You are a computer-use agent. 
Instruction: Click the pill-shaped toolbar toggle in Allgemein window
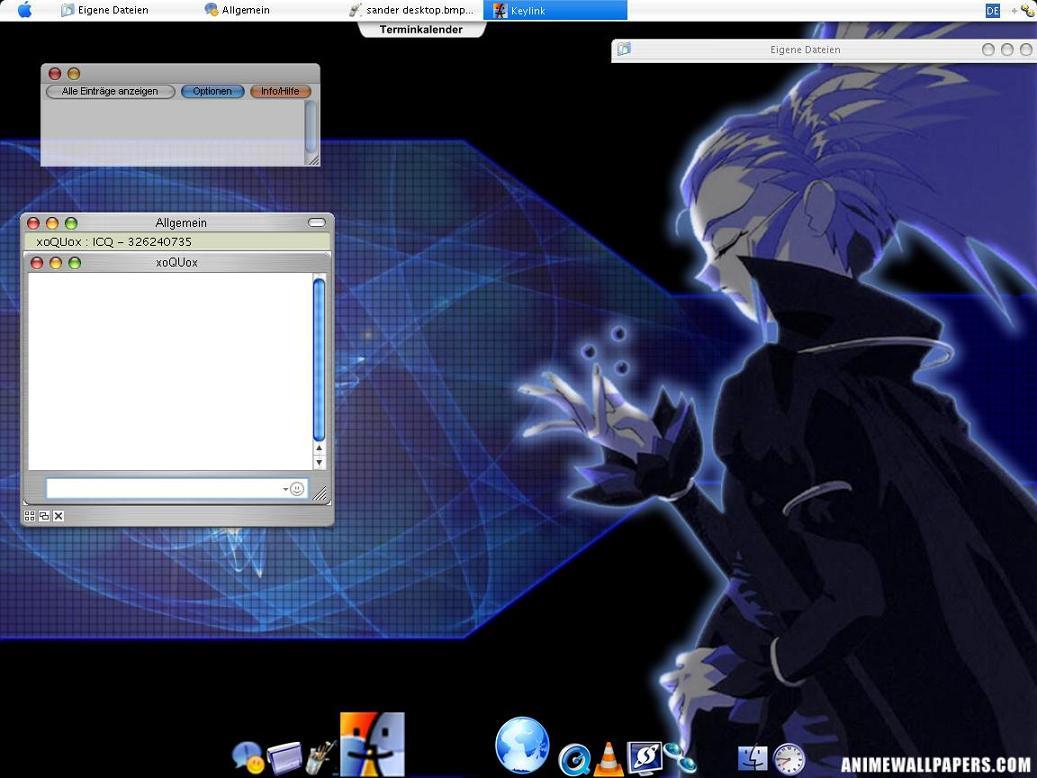tap(317, 223)
